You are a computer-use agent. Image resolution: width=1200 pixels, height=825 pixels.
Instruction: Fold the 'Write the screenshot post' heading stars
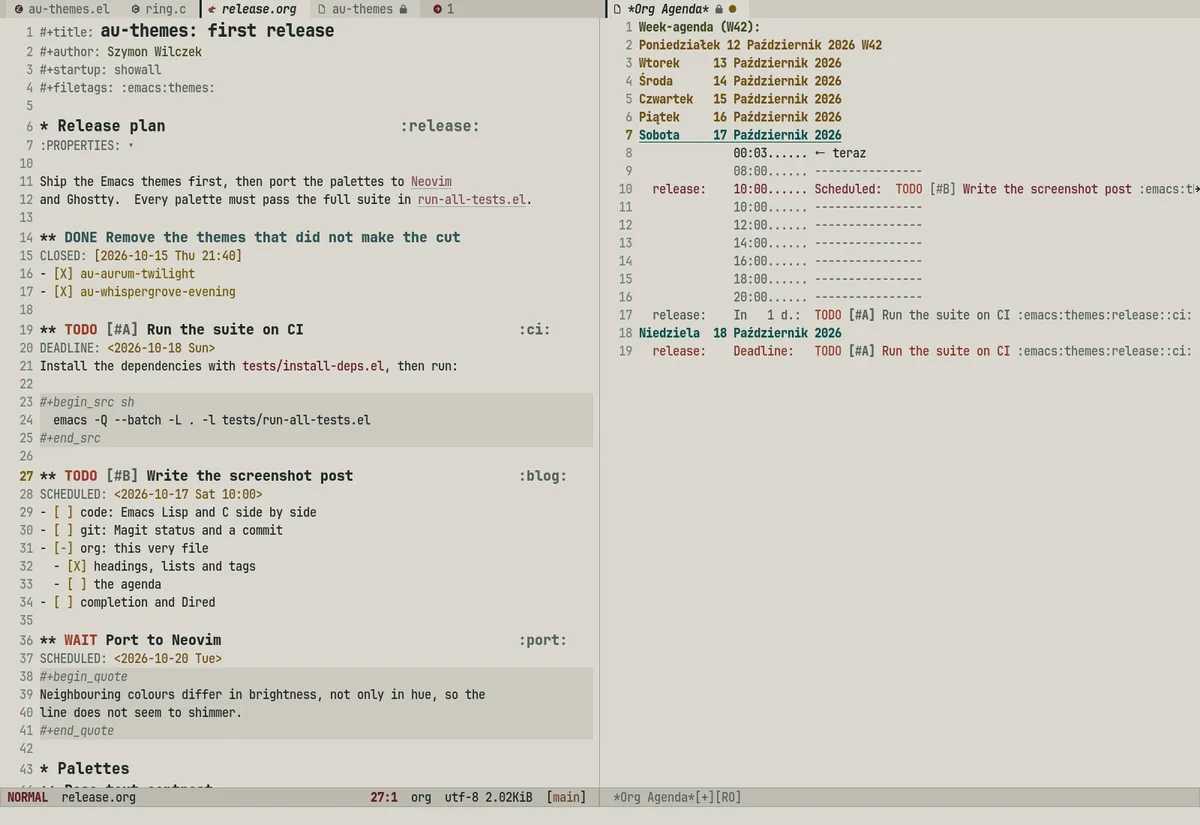pyautogui.click(x=47, y=476)
